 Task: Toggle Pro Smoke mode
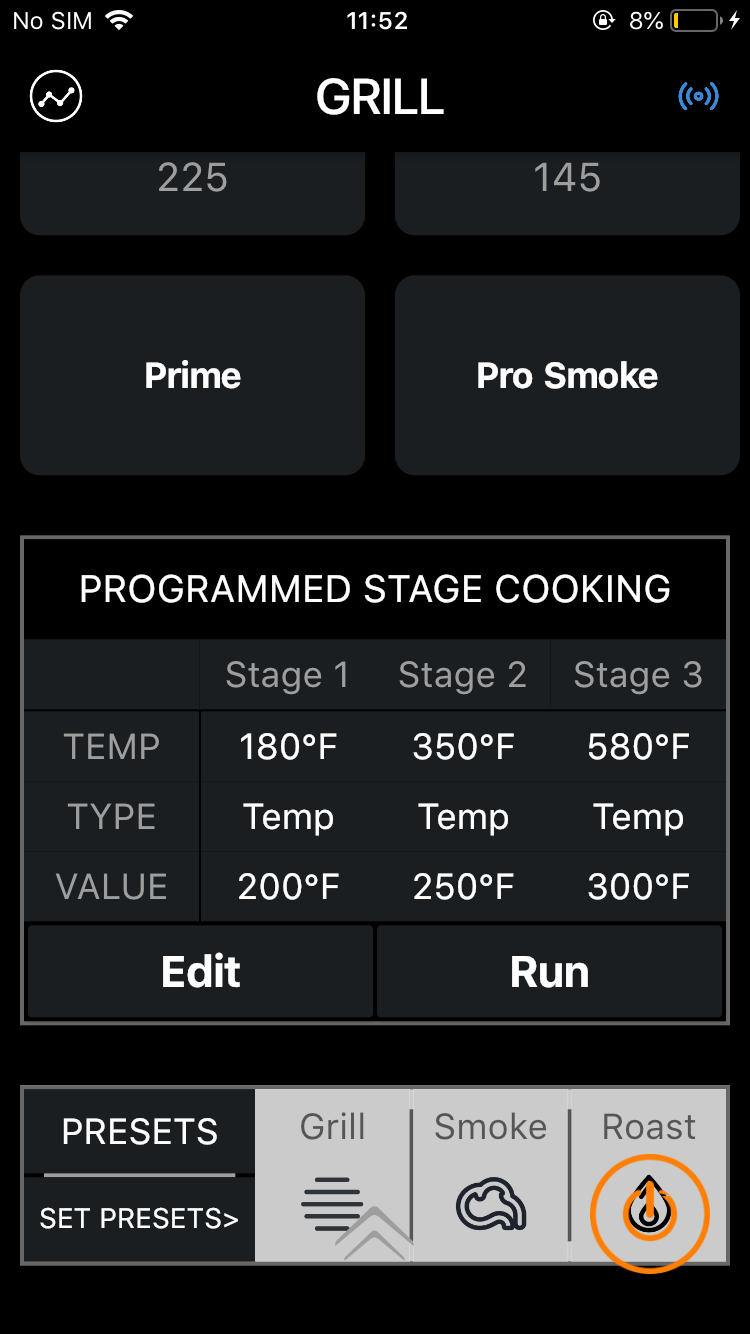(x=567, y=376)
